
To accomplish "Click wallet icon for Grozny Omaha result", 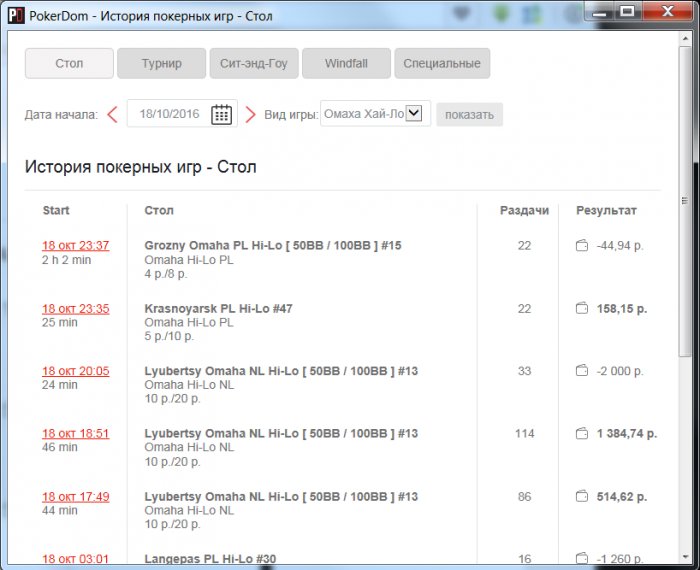I will point(582,246).
